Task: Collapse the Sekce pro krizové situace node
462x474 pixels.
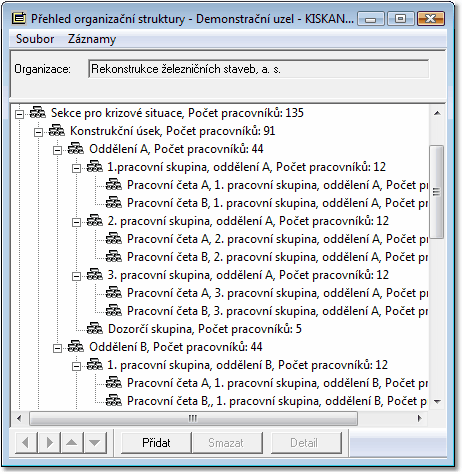Action: (x=20, y=114)
